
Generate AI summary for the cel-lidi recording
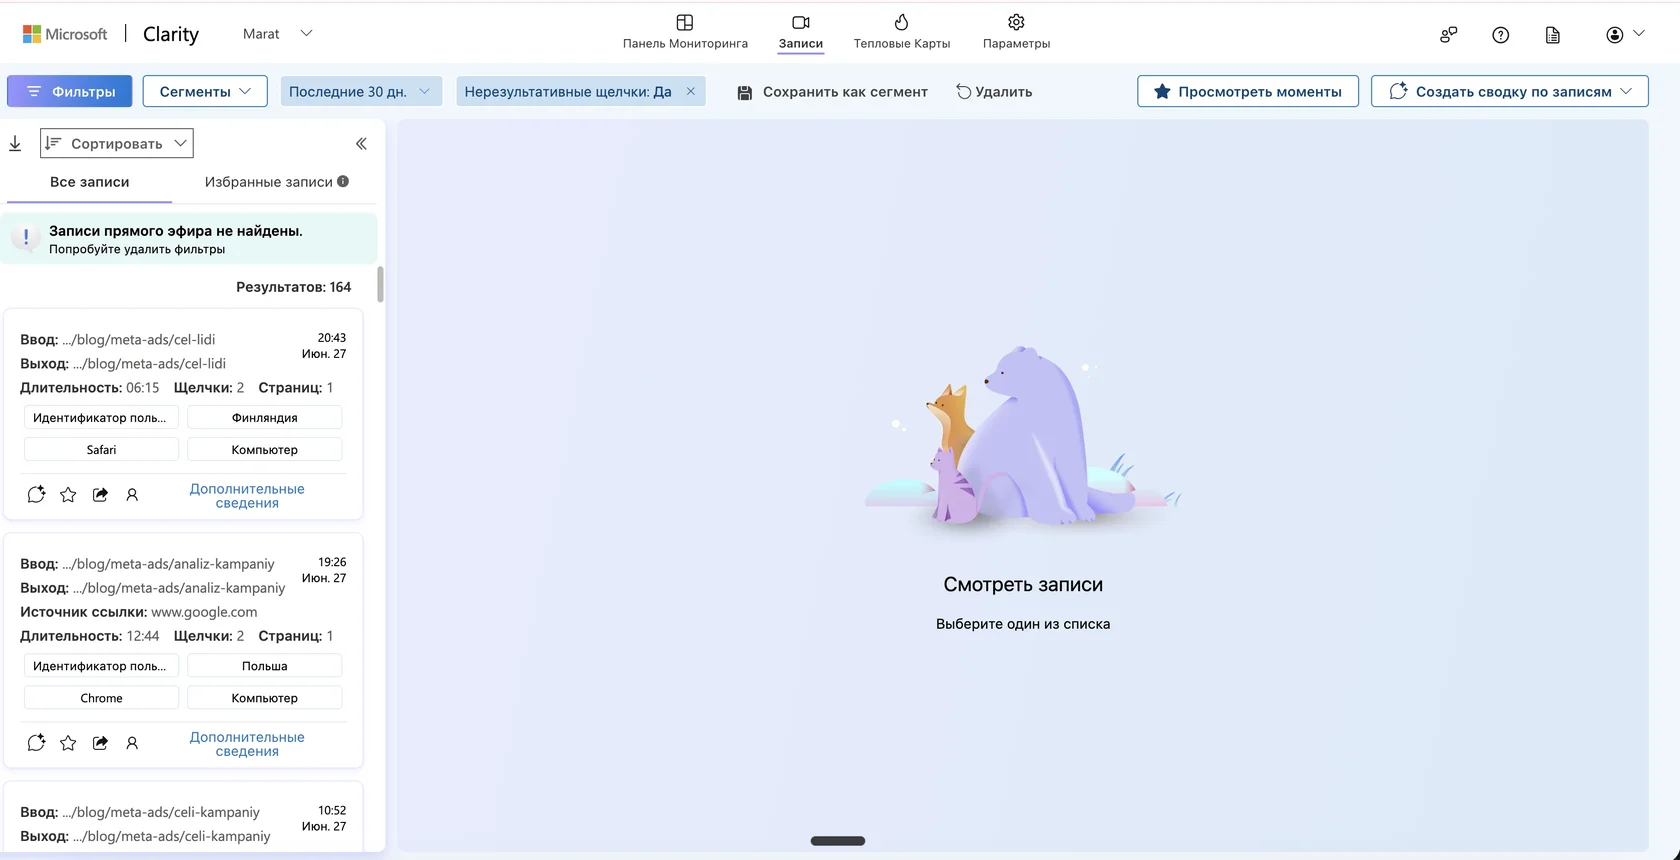coord(36,495)
